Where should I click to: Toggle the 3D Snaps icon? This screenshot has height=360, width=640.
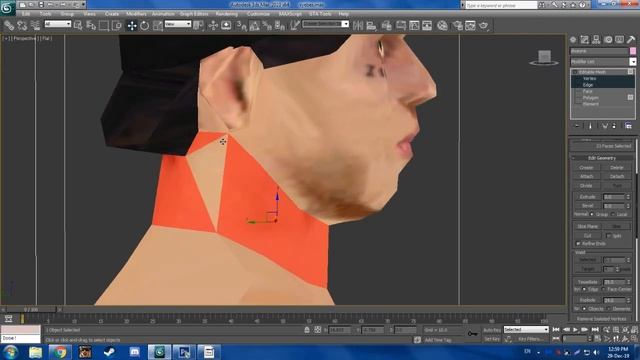click(241, 26)
